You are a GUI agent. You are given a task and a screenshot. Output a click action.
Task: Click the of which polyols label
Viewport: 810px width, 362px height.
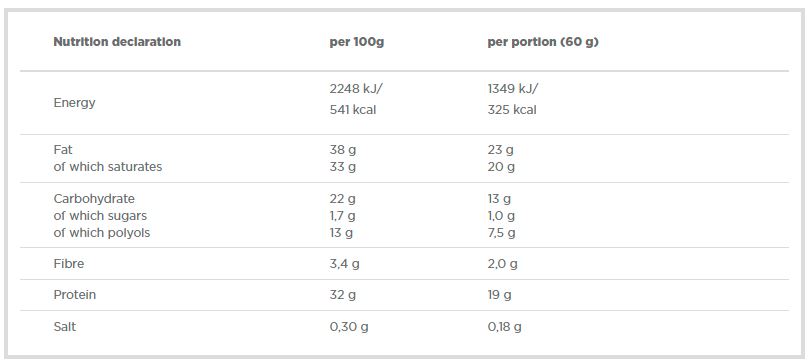click(102, 233)
